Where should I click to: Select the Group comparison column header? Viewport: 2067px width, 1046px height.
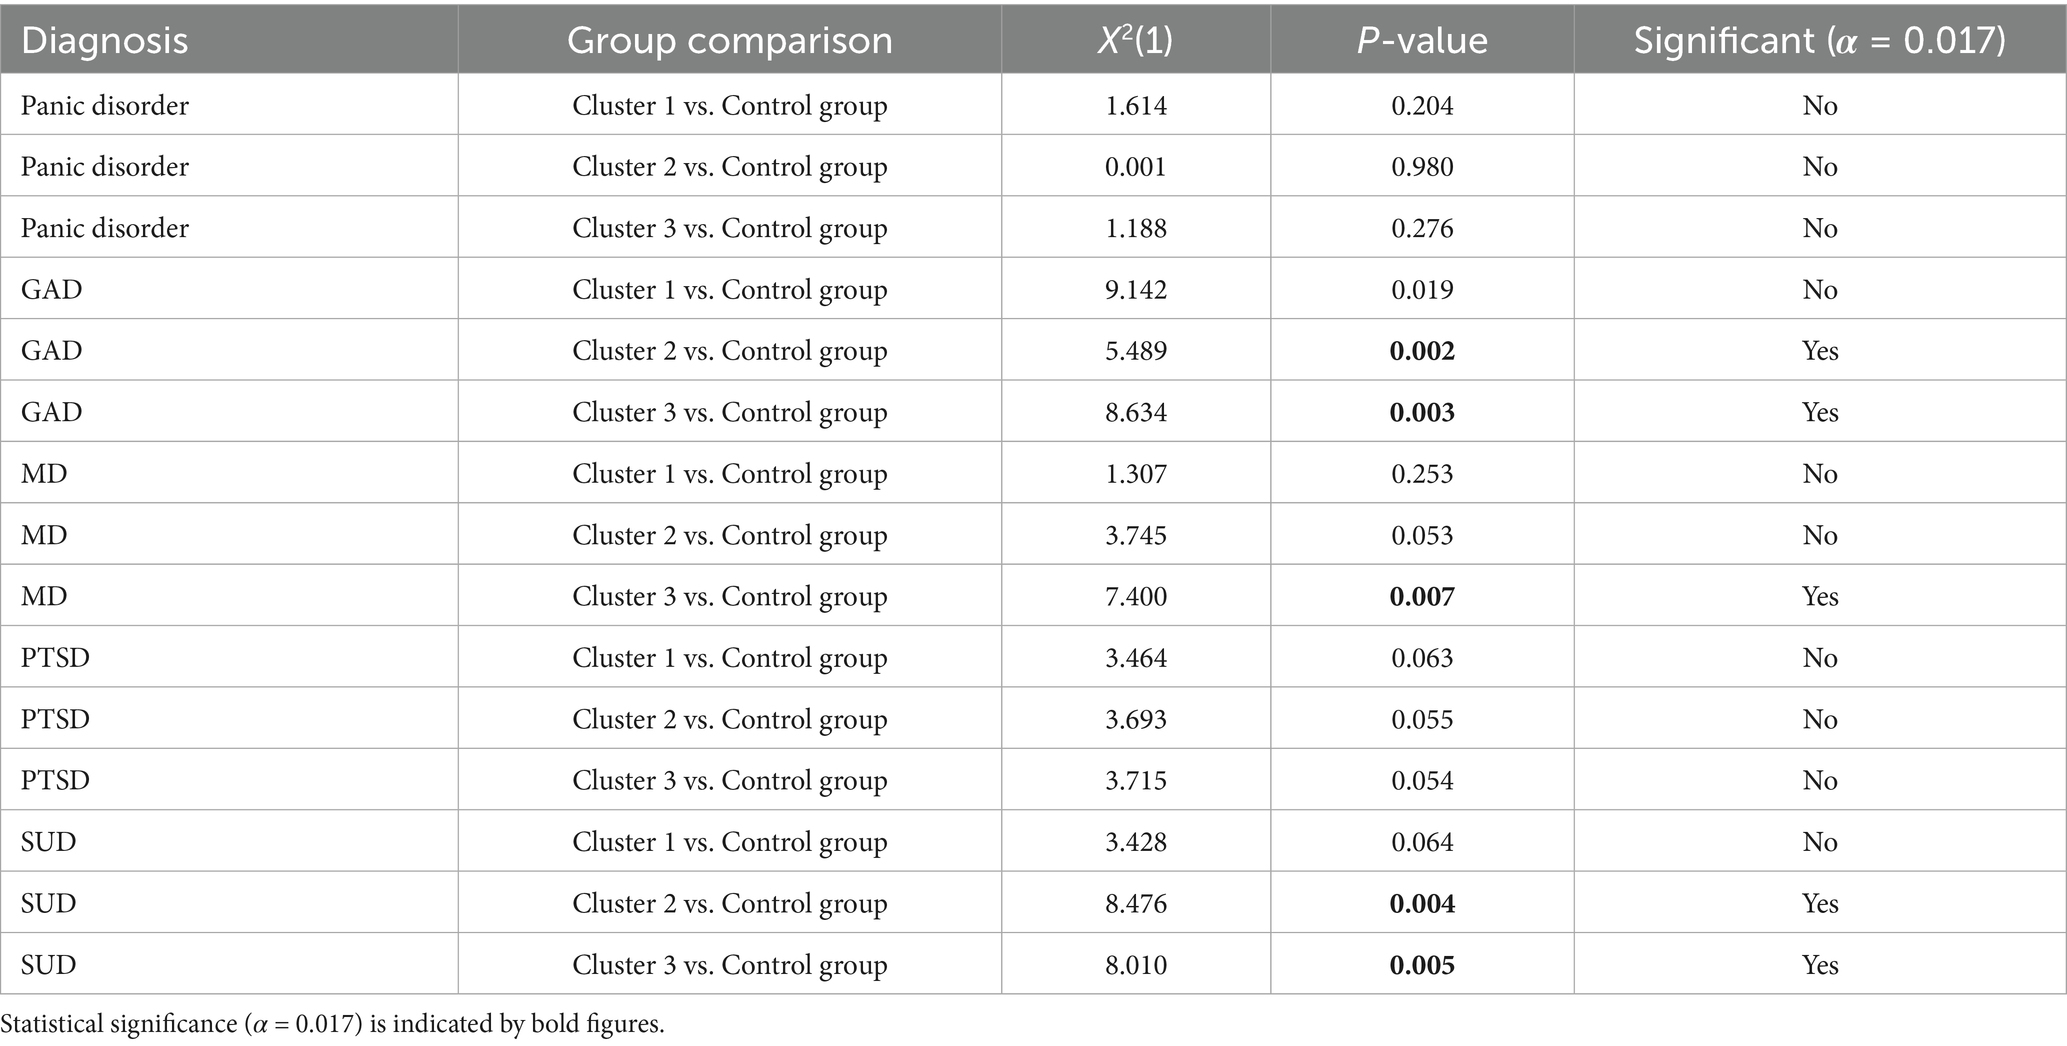point(729,40)
